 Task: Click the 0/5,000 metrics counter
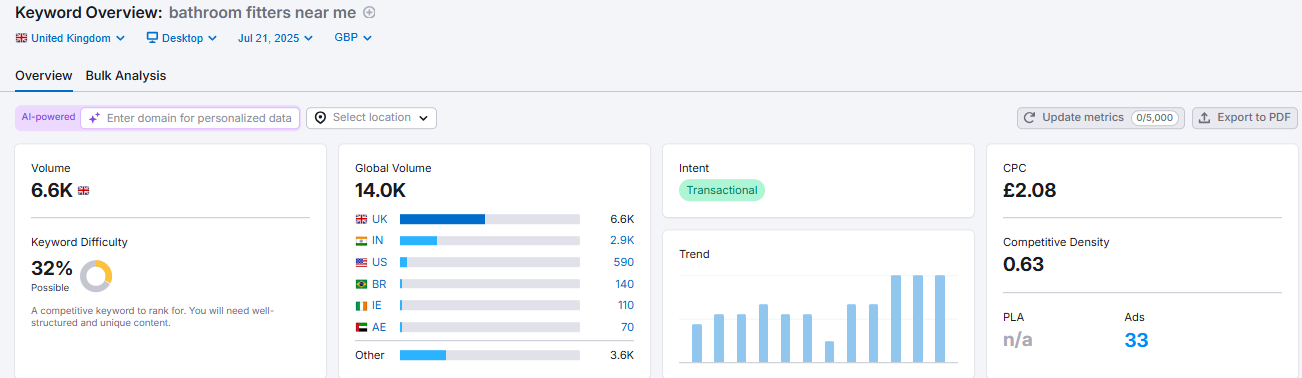(x=1155, y=118)
